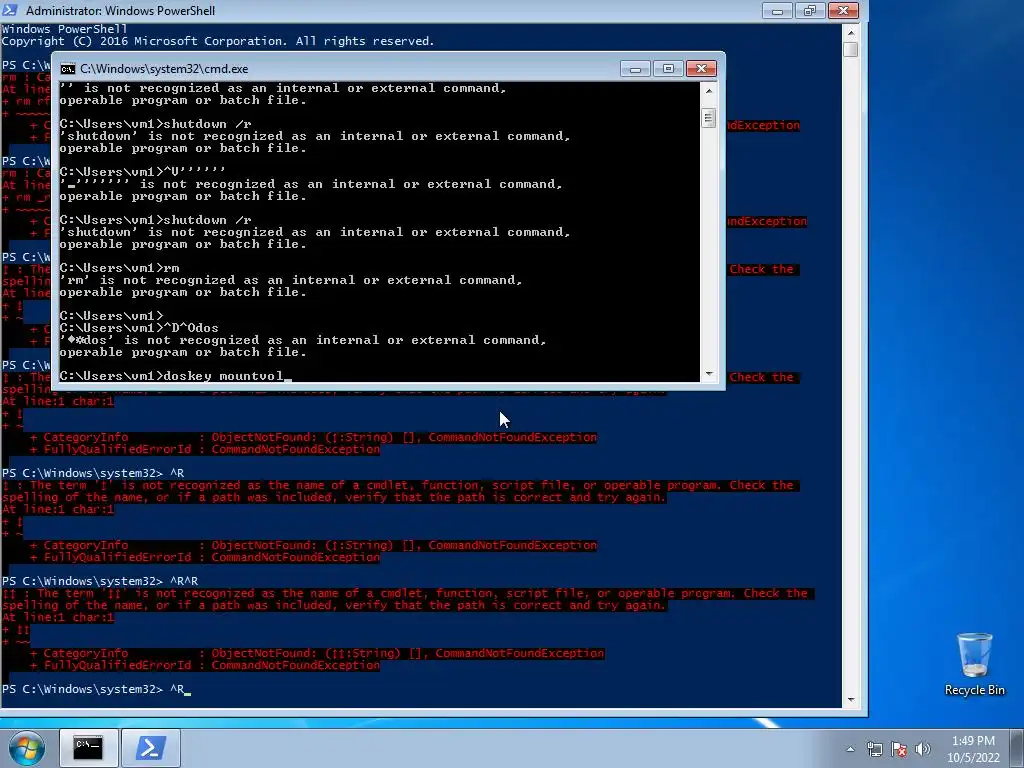Click the PowerShell scrollbar thumb
Screen dimensions: 1024x768
pyautogui.click(x=850, y=50)
